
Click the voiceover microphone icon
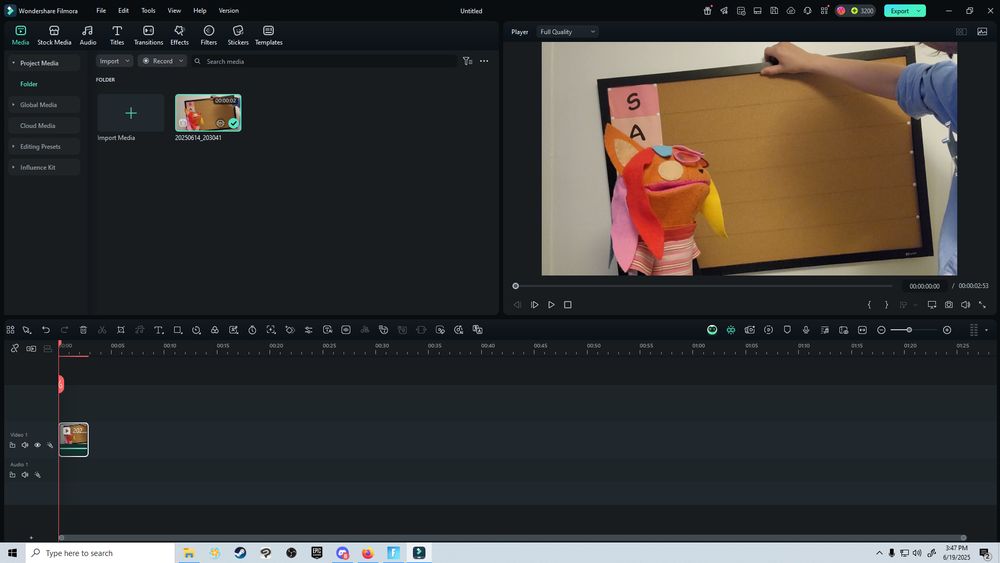(x=806, y=330)
